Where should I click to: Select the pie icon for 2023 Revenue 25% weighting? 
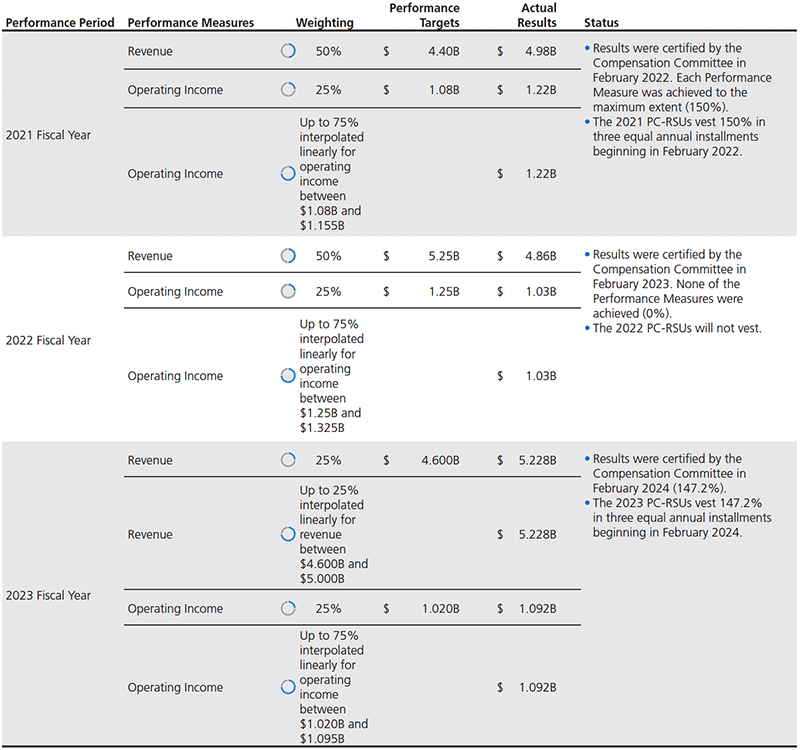288,460
